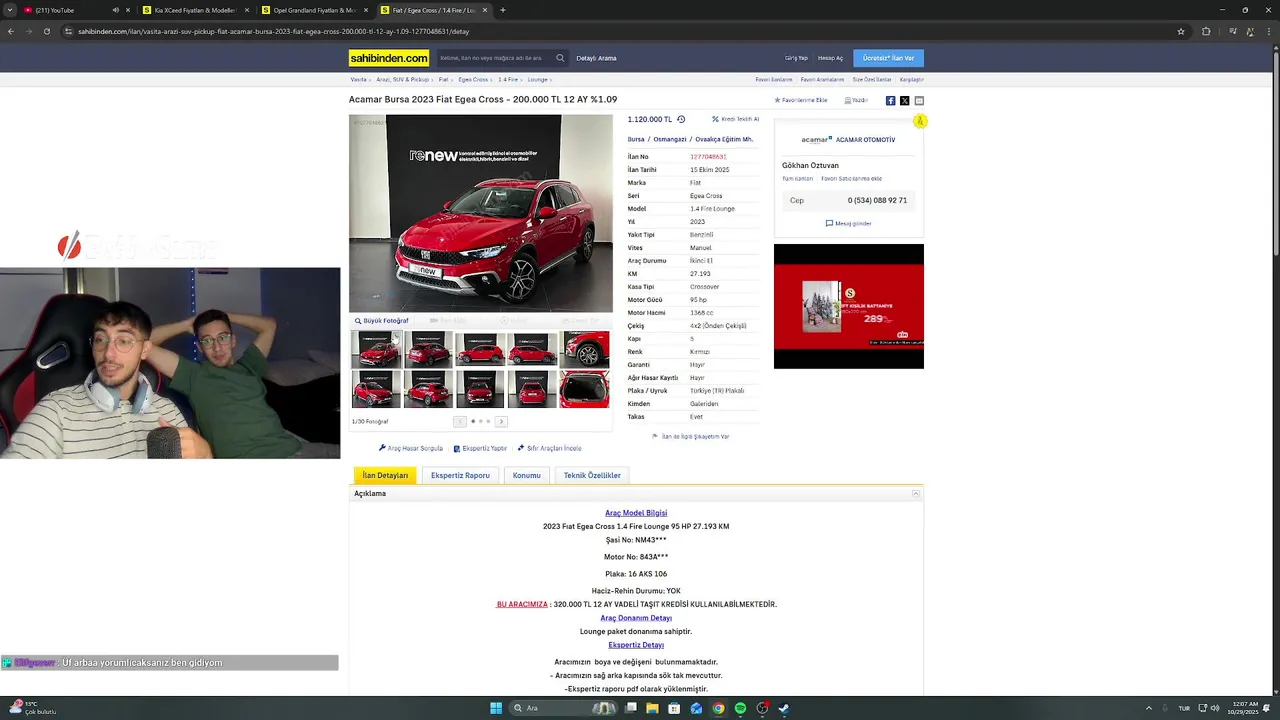1280x720 pixels.
Task: Click price history clock icon
Action: coord(681,119)
